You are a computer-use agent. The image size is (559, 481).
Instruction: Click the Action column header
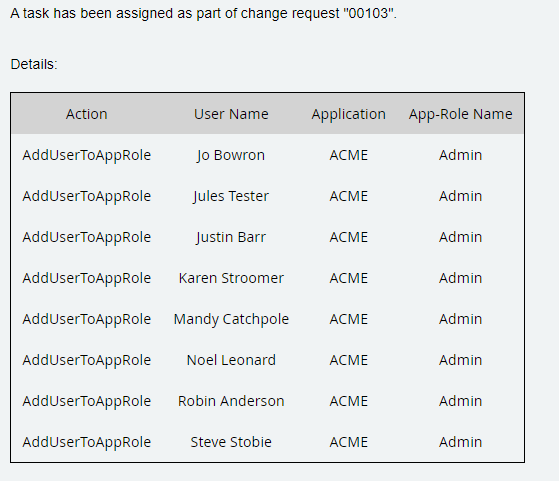tap(86, 114)
